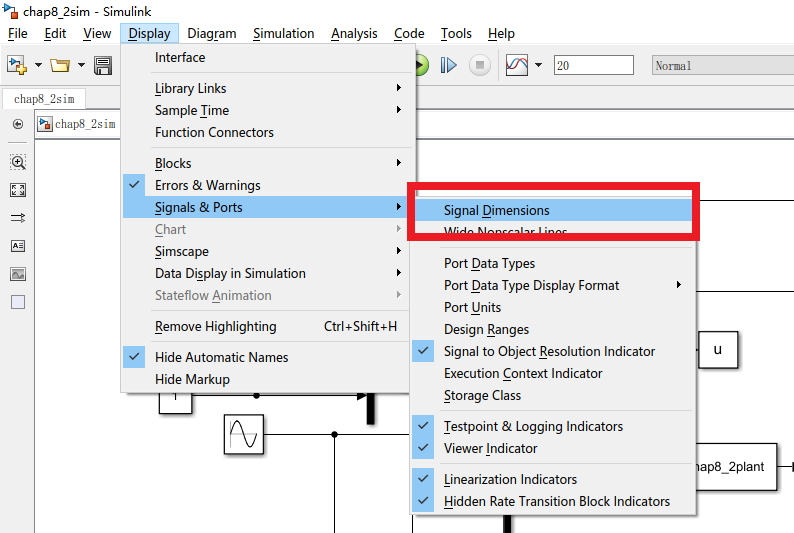Open the Simulation Data Inspector icon

(517, 65)
